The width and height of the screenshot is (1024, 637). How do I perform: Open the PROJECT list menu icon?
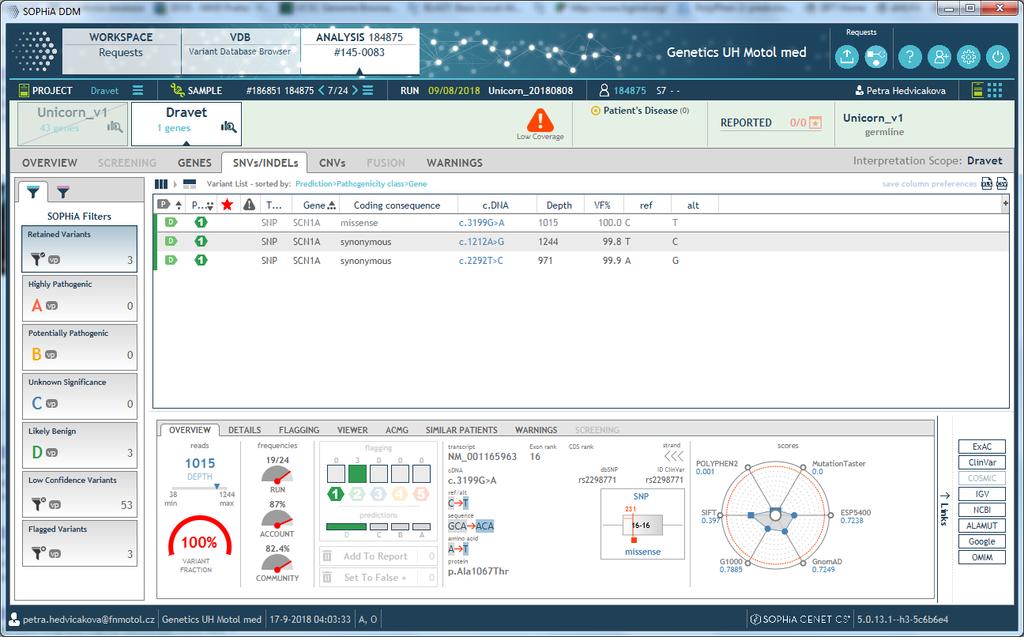138,90
